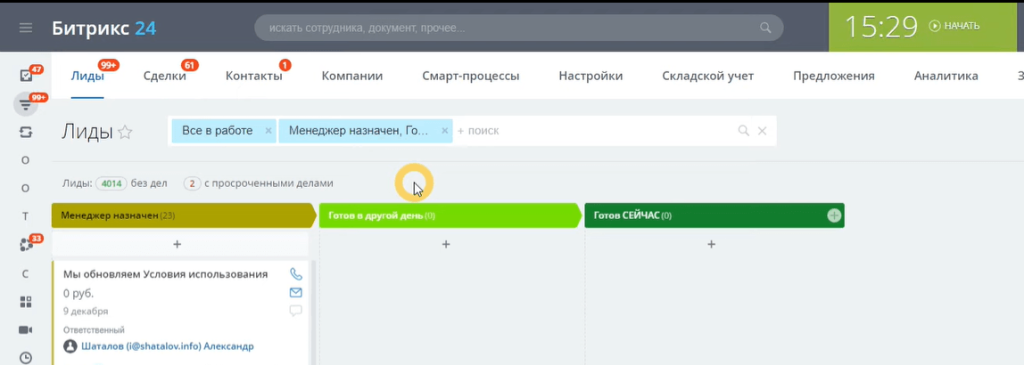The width and height of the screenshot is (1024, 365).
Task: Remove the Все в работе filter
Action: click(268, 131)
